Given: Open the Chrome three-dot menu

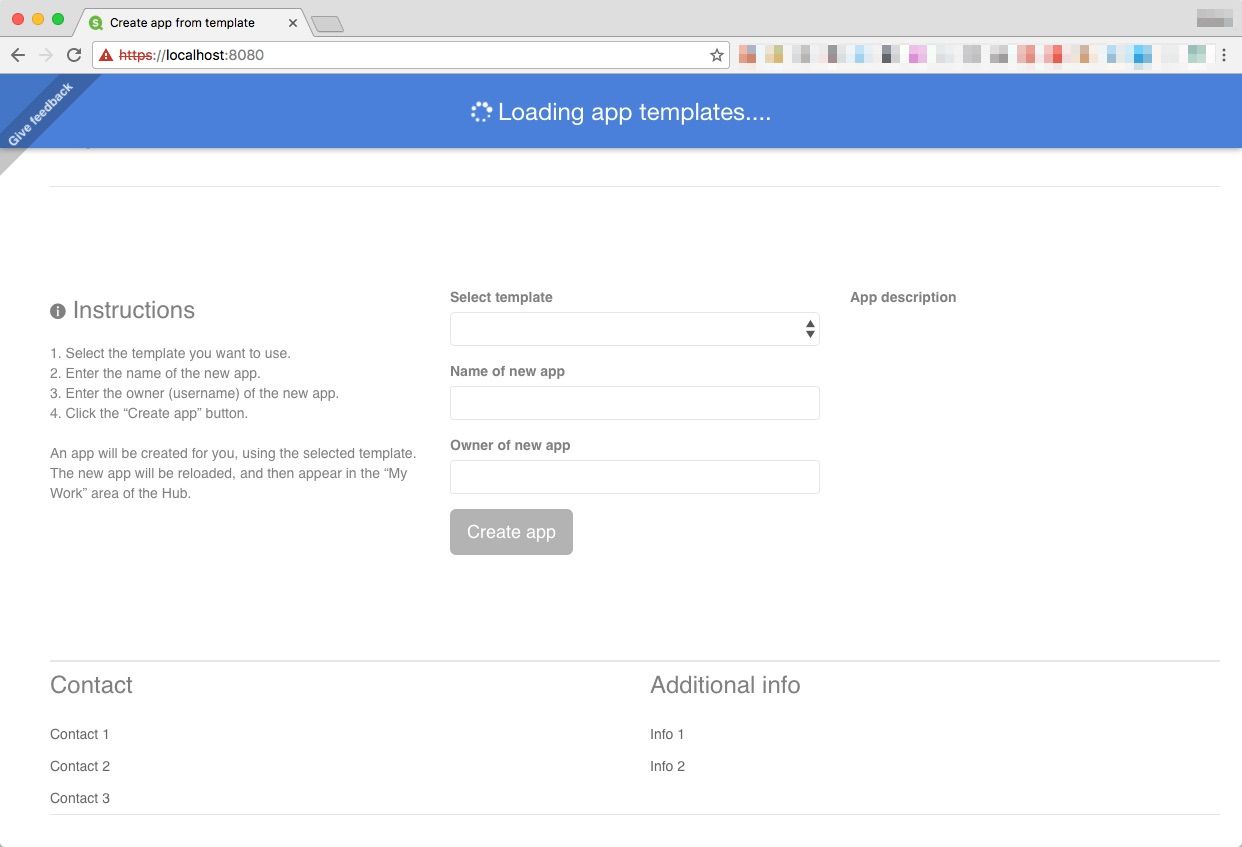Looking at the screenshot, I should click(x=1224, y=55).
